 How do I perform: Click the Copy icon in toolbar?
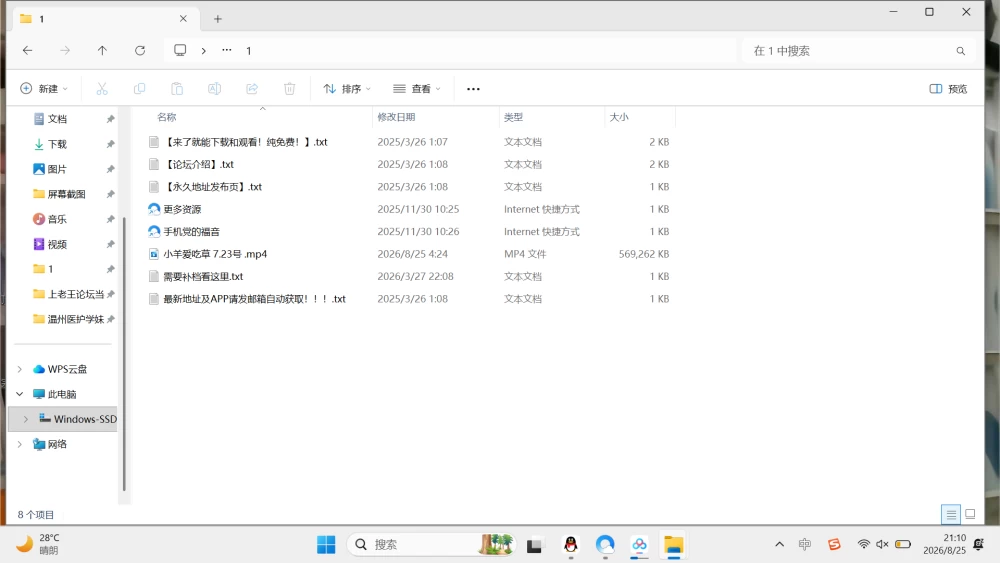point(139,89)
